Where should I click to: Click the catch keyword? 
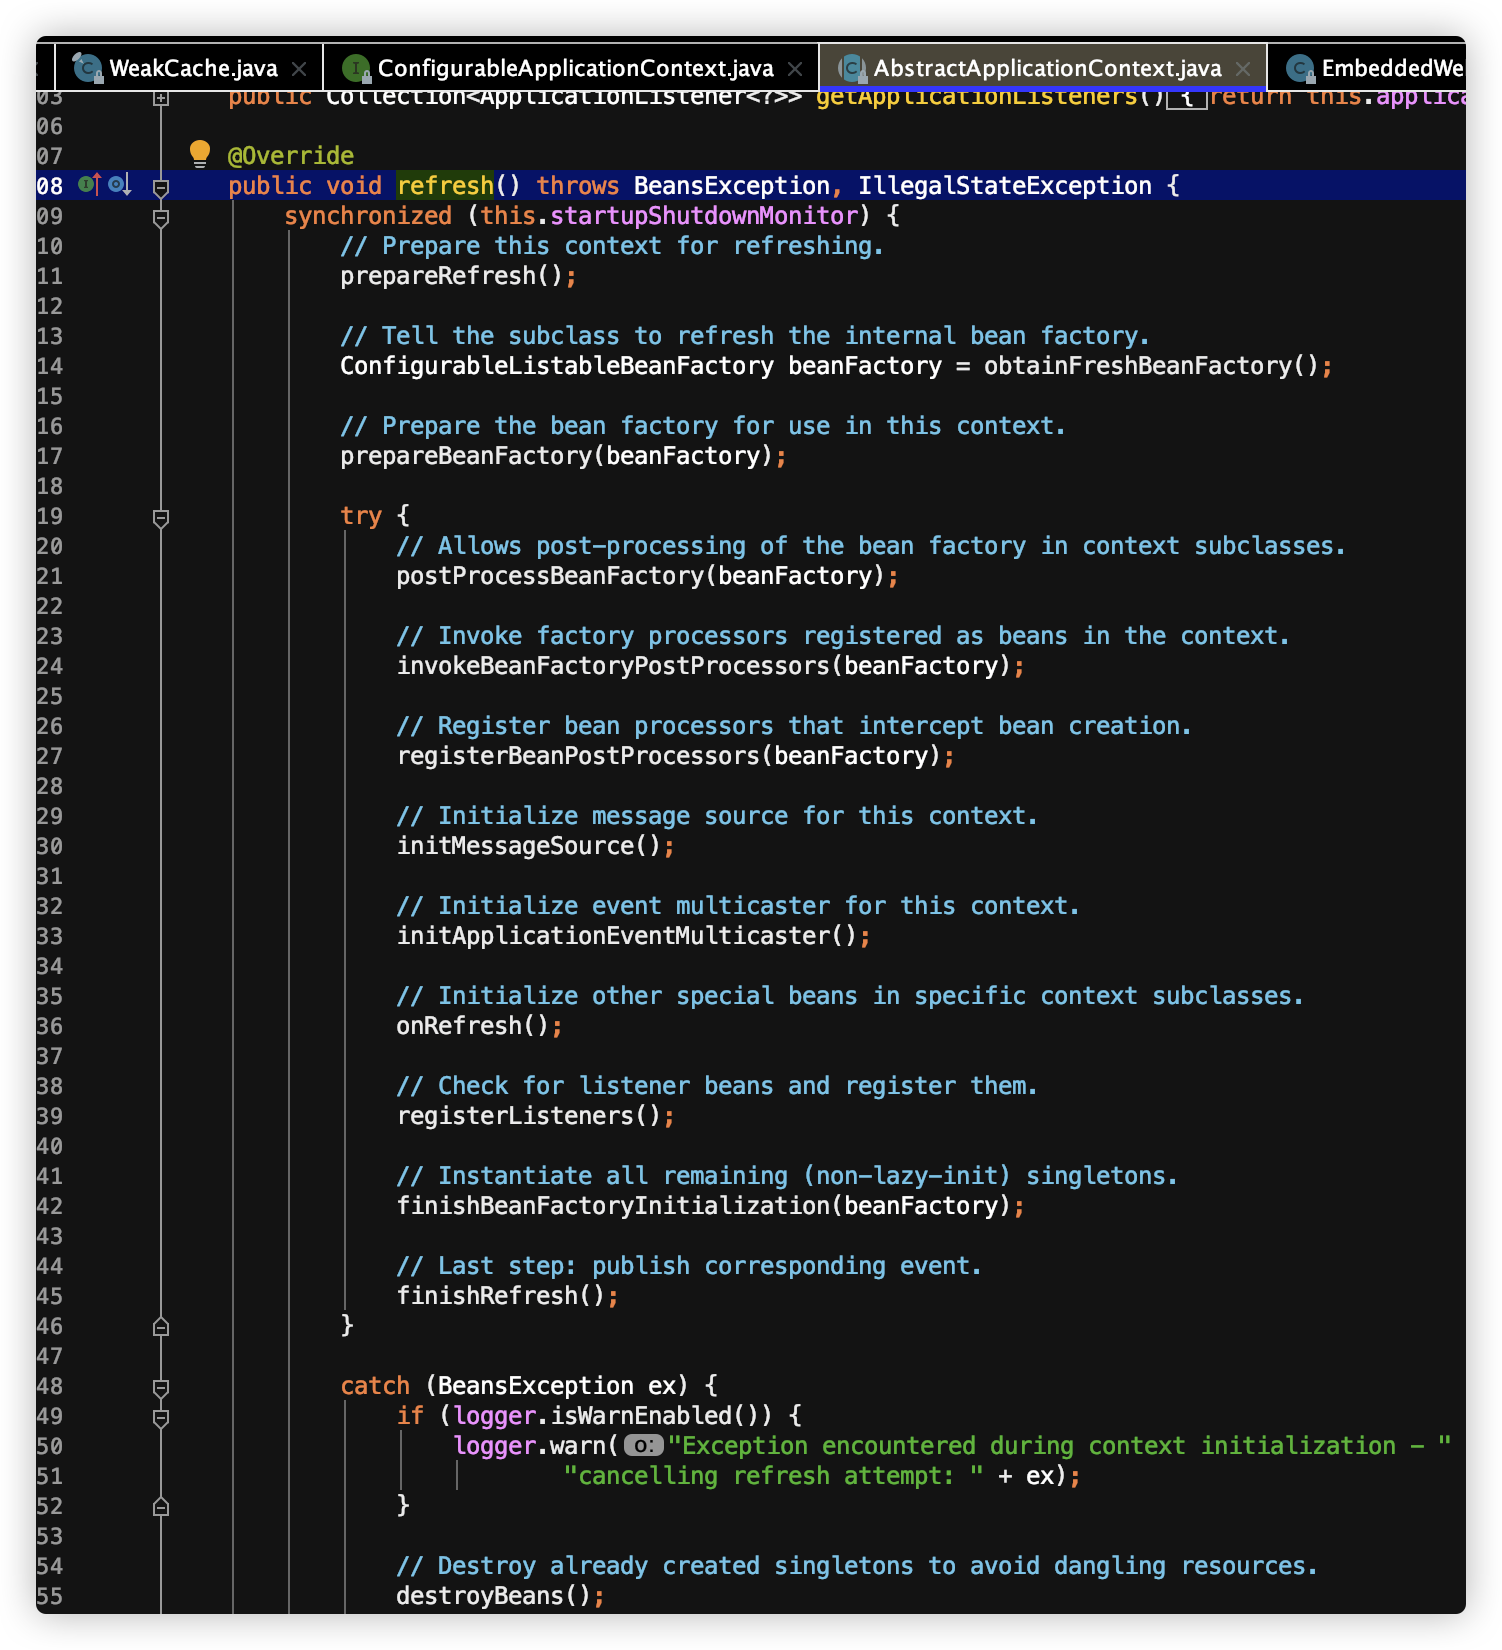point(375,1385)
